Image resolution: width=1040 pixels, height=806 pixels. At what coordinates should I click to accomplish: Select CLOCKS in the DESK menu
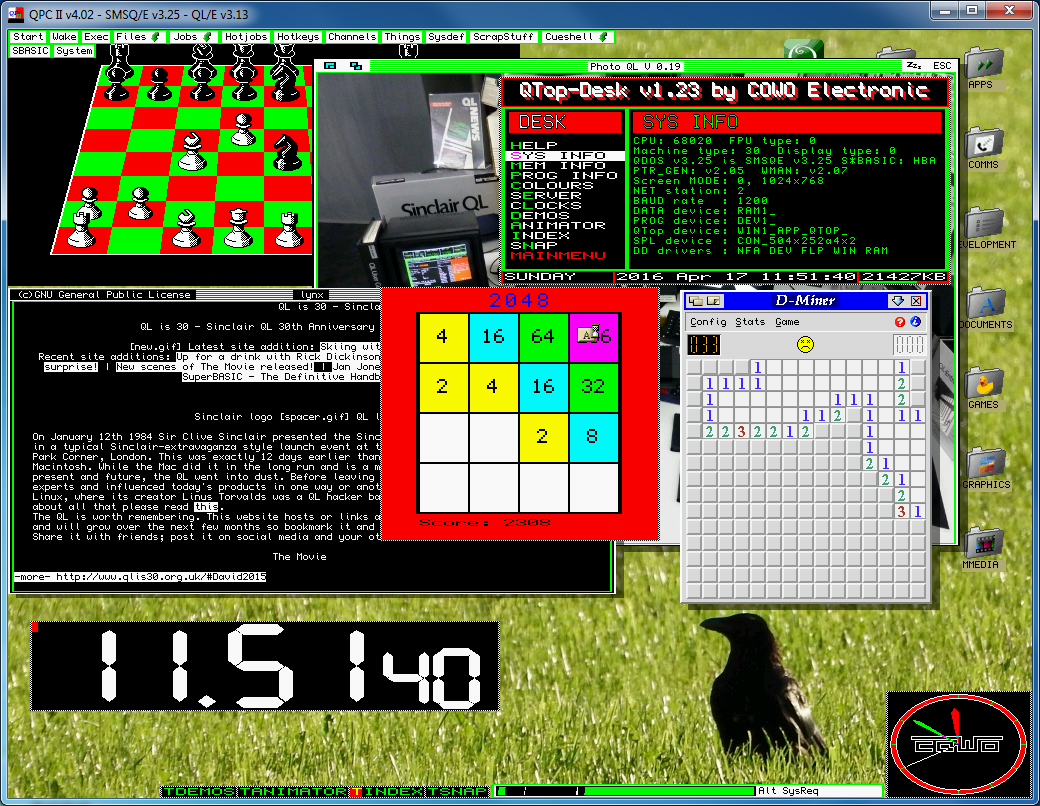(546, 205)
